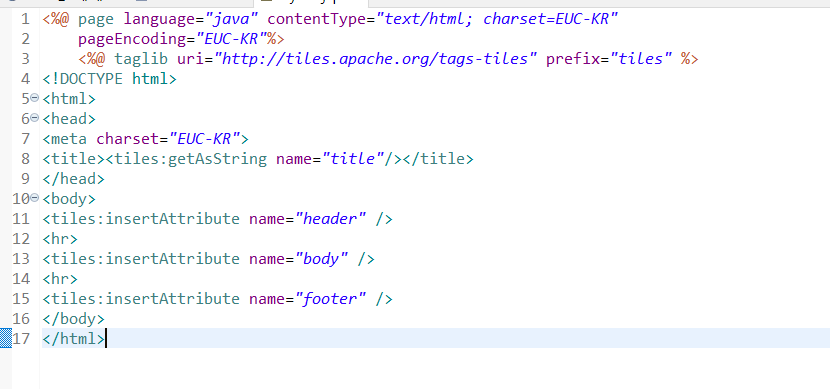Image resolution: width=830 pixels, height=389 pixels.
Task: Click line number 14 in the gutter
Action: (21, 279)
